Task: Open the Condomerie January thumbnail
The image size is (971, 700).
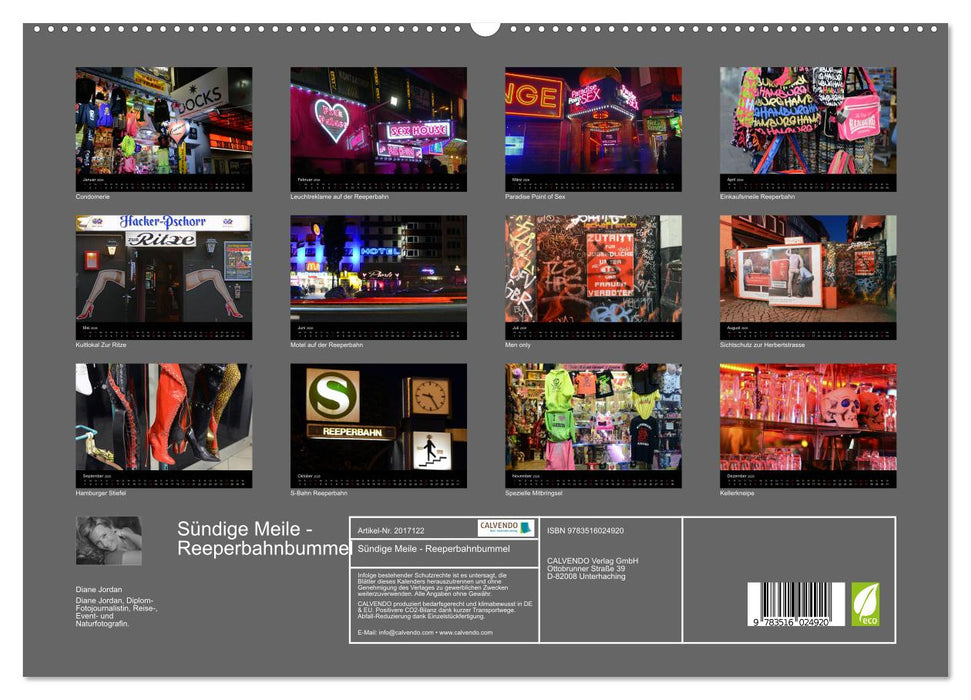Action: click(x=164, y=122)
